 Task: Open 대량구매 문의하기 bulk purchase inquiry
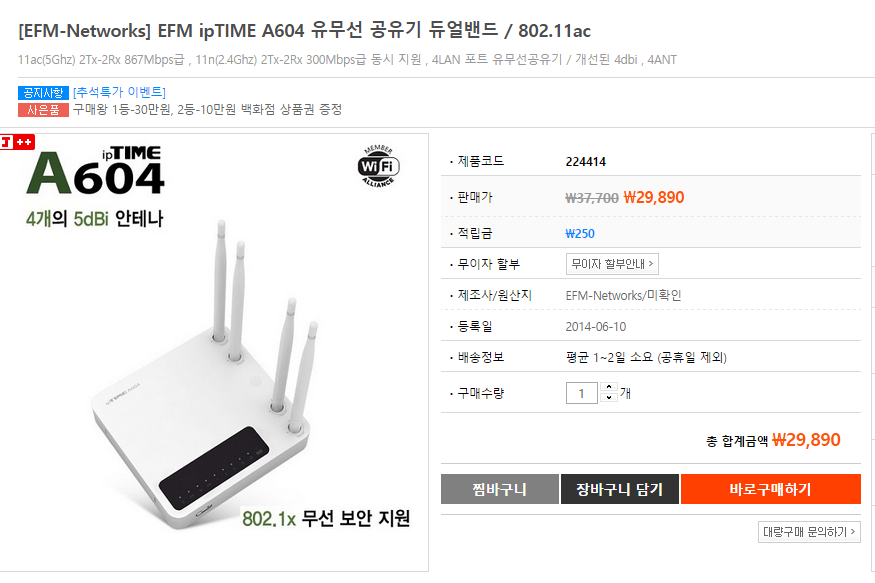[x=809, y=532]
